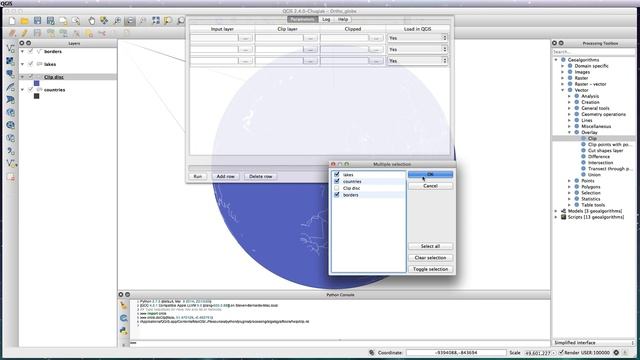
Task: Collapse Geoalgorithms in Processing Toolbox
Action: [556, 60]
